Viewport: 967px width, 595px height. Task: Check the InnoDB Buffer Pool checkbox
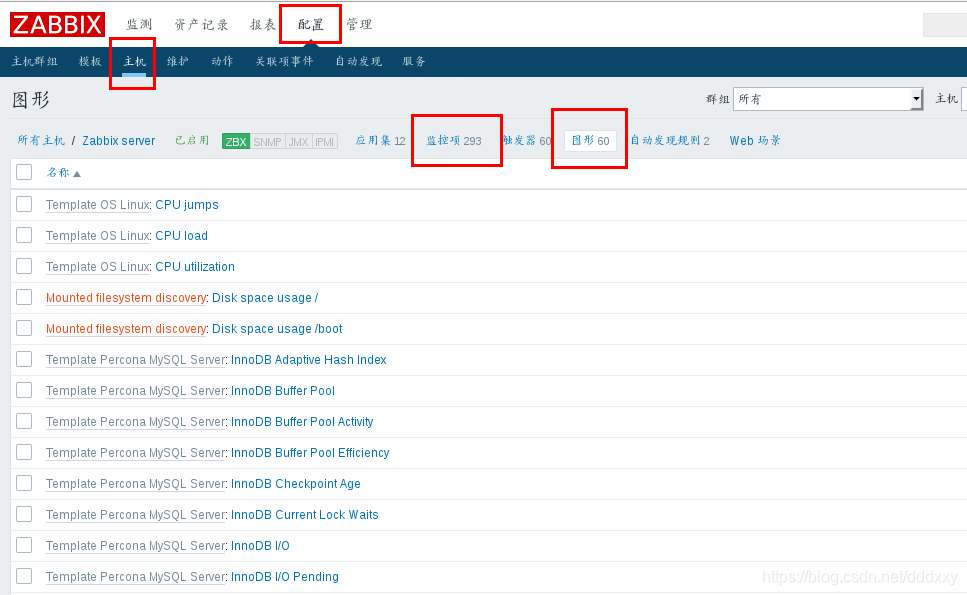click(x=24, y=390)
